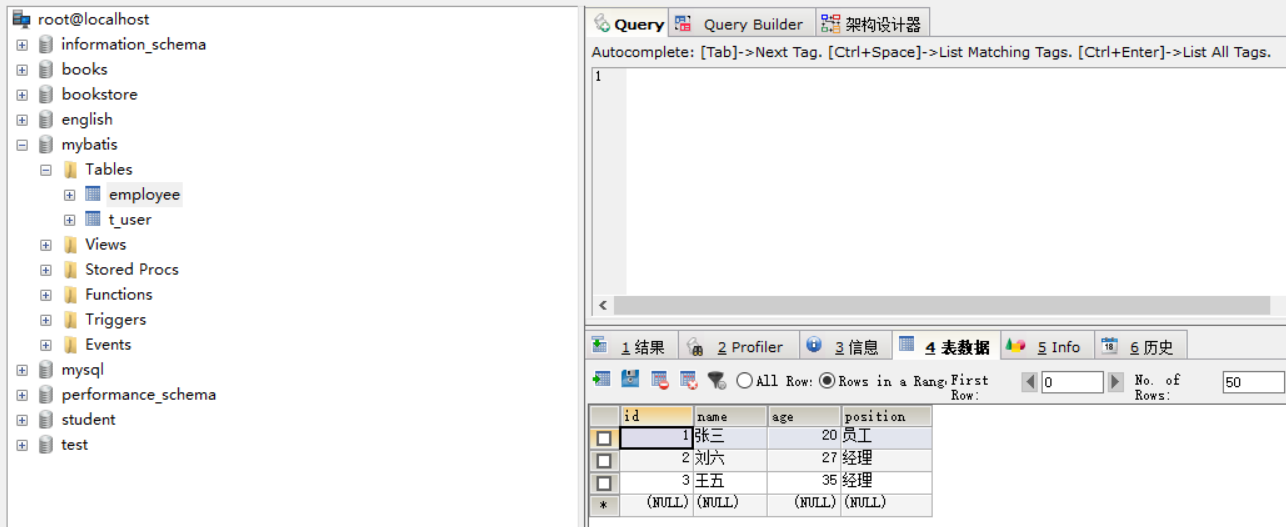The height and width of the screenshot is (527, 1286).
Task: Click the save changes disk icon
Action: (x=630, y=380)
